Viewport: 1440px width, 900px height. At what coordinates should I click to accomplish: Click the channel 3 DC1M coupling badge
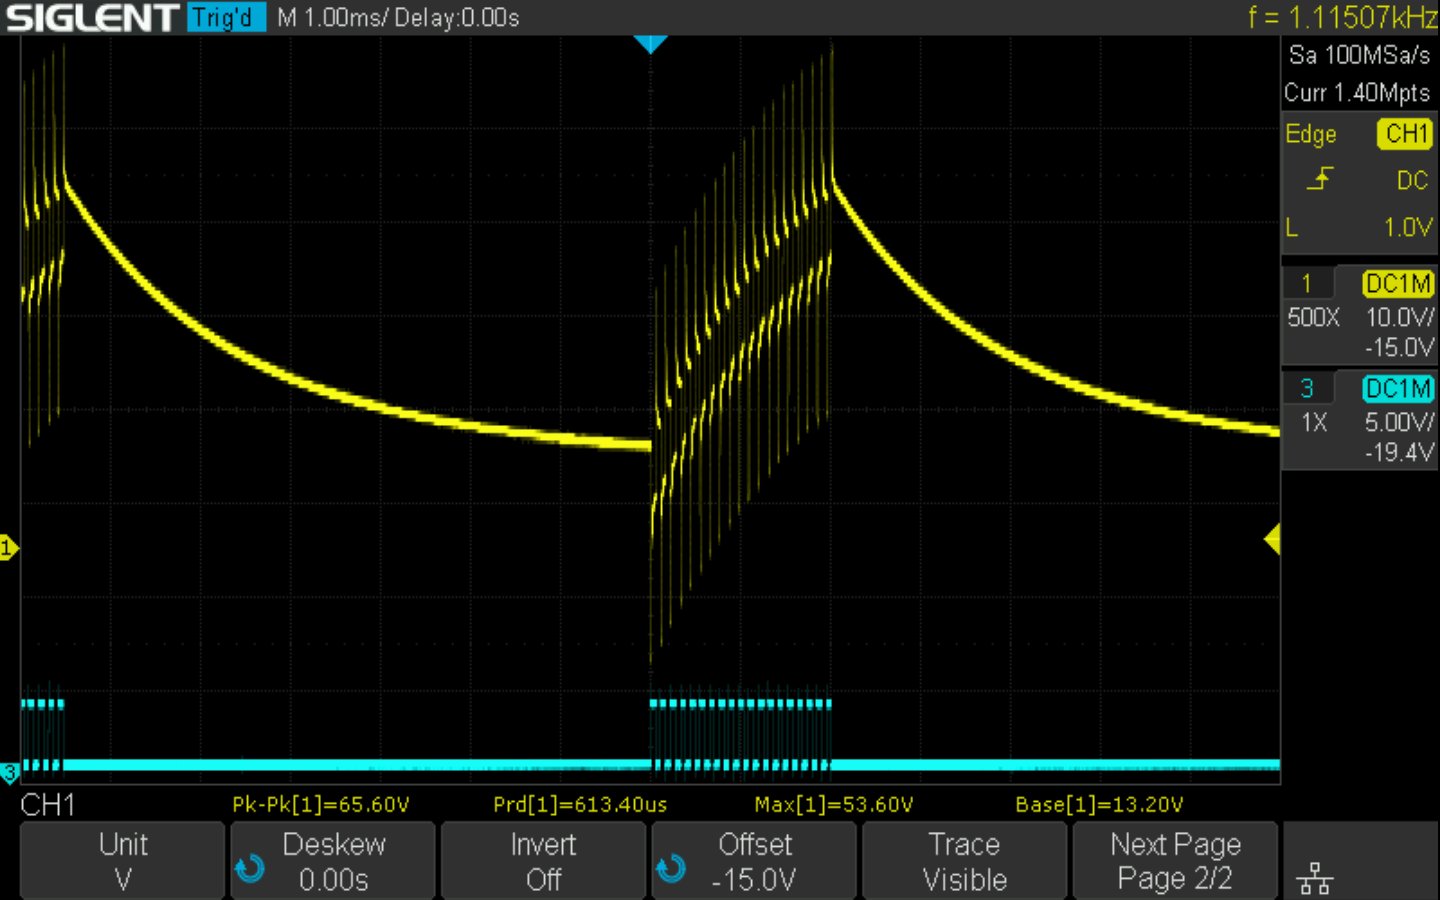(x=1398, y=389)
